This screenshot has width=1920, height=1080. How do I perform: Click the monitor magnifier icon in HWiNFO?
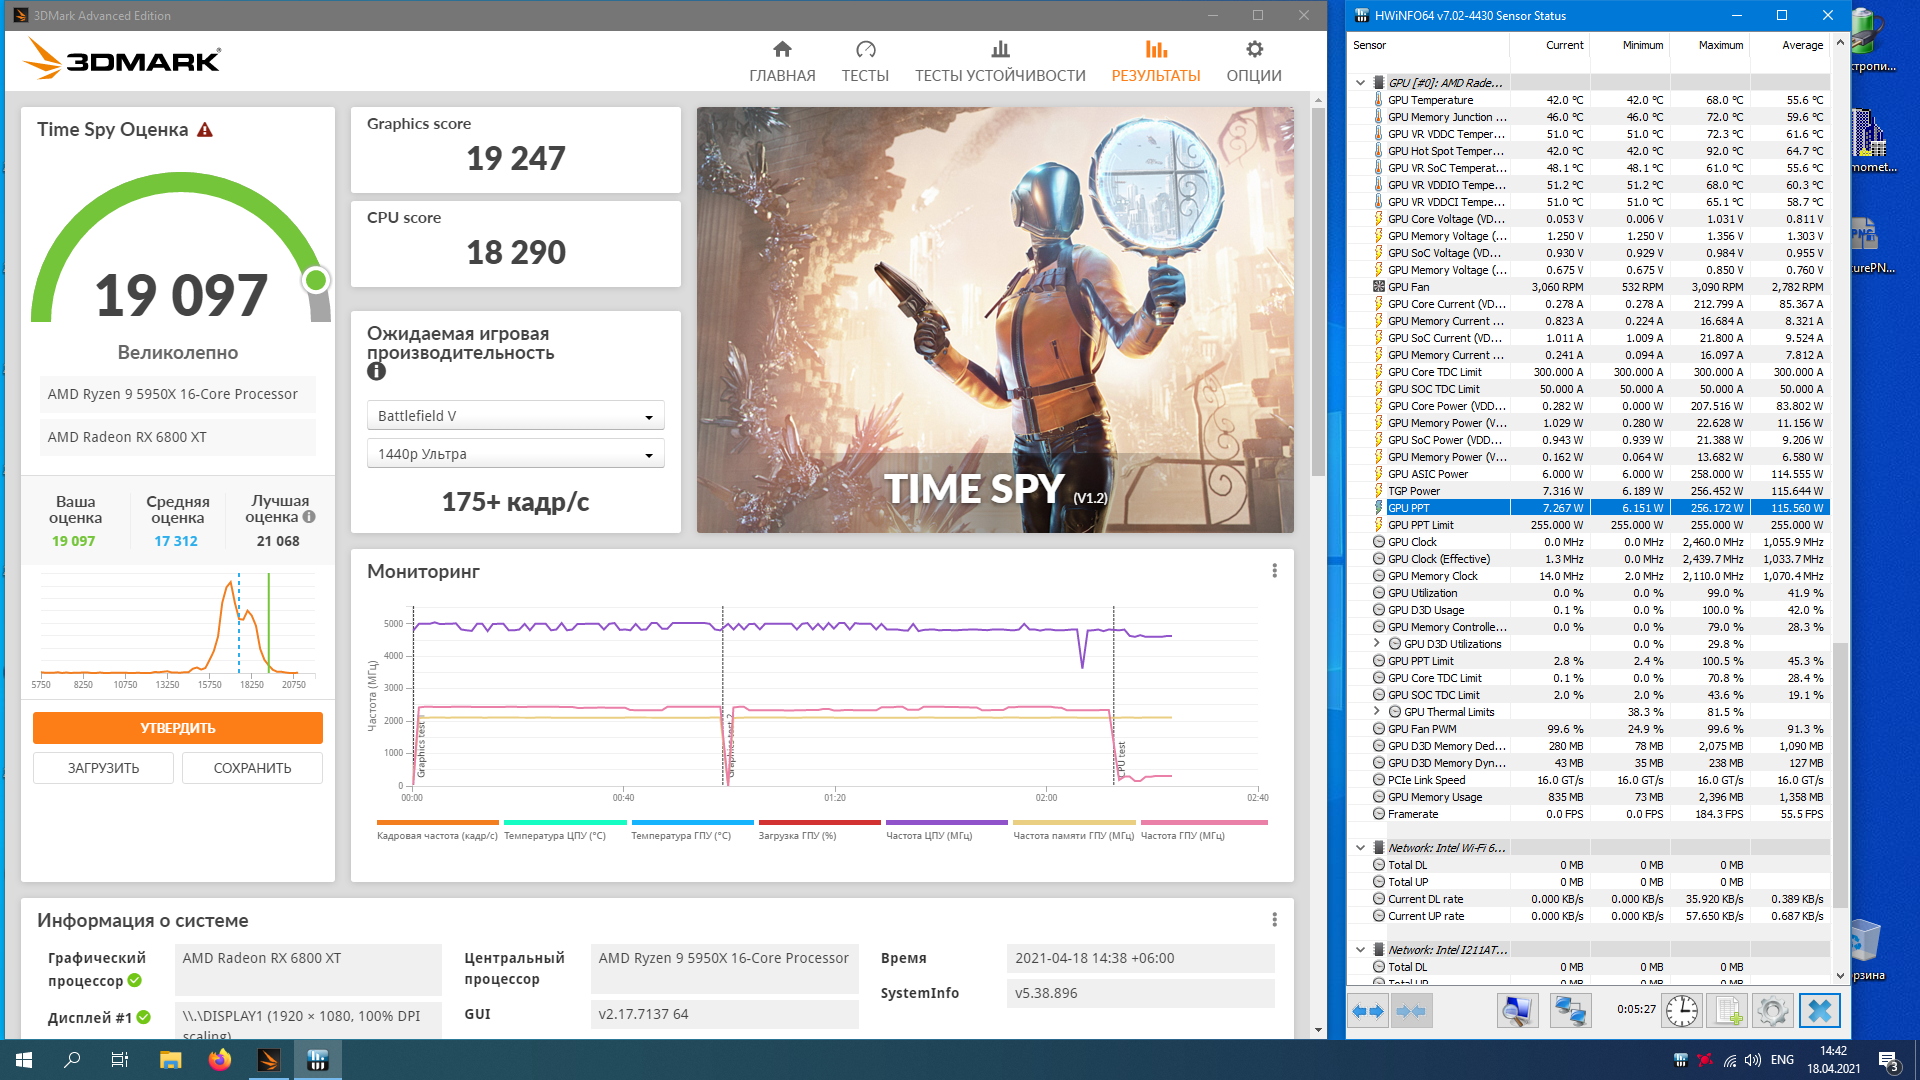click(x=1517, y=1011)
